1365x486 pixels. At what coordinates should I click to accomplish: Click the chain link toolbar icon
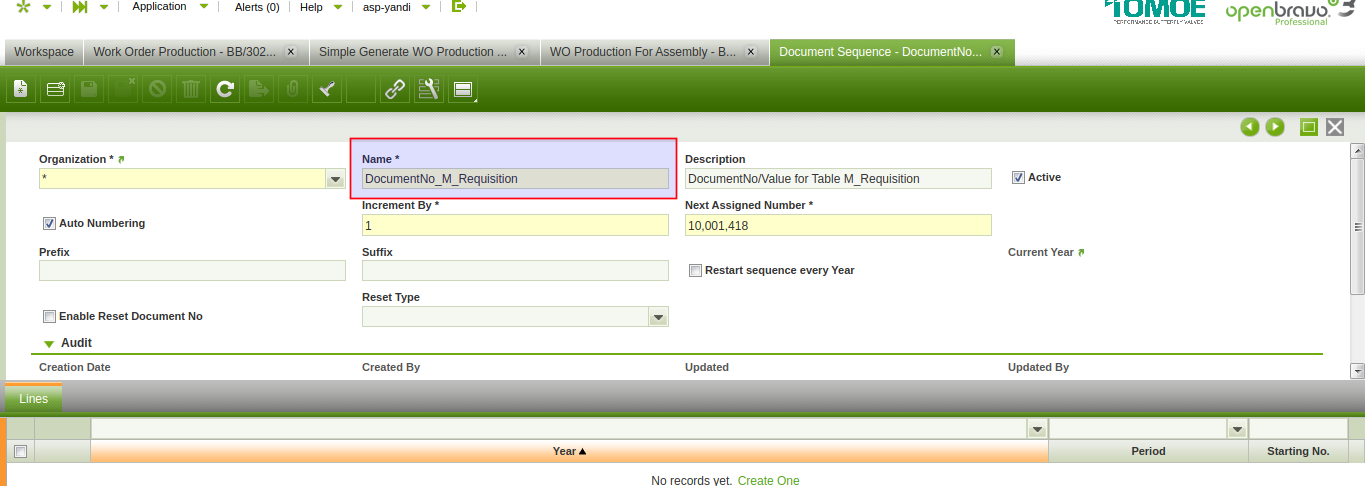pyautogui.click(x=396, y=90)
